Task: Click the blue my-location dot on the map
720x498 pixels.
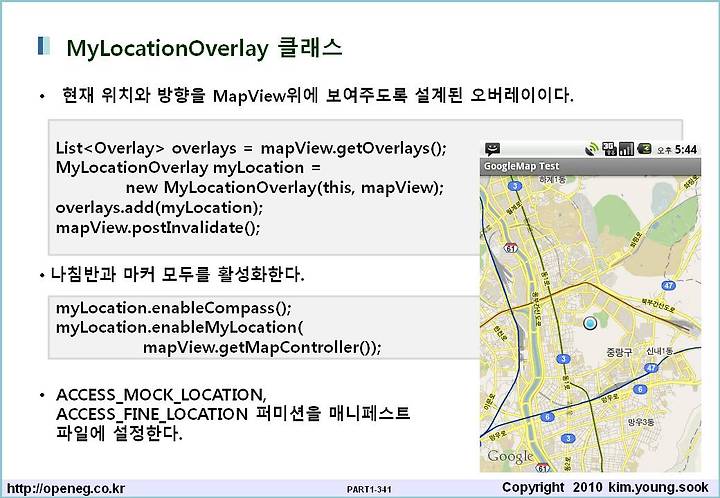Action: [x=590, y=323]
